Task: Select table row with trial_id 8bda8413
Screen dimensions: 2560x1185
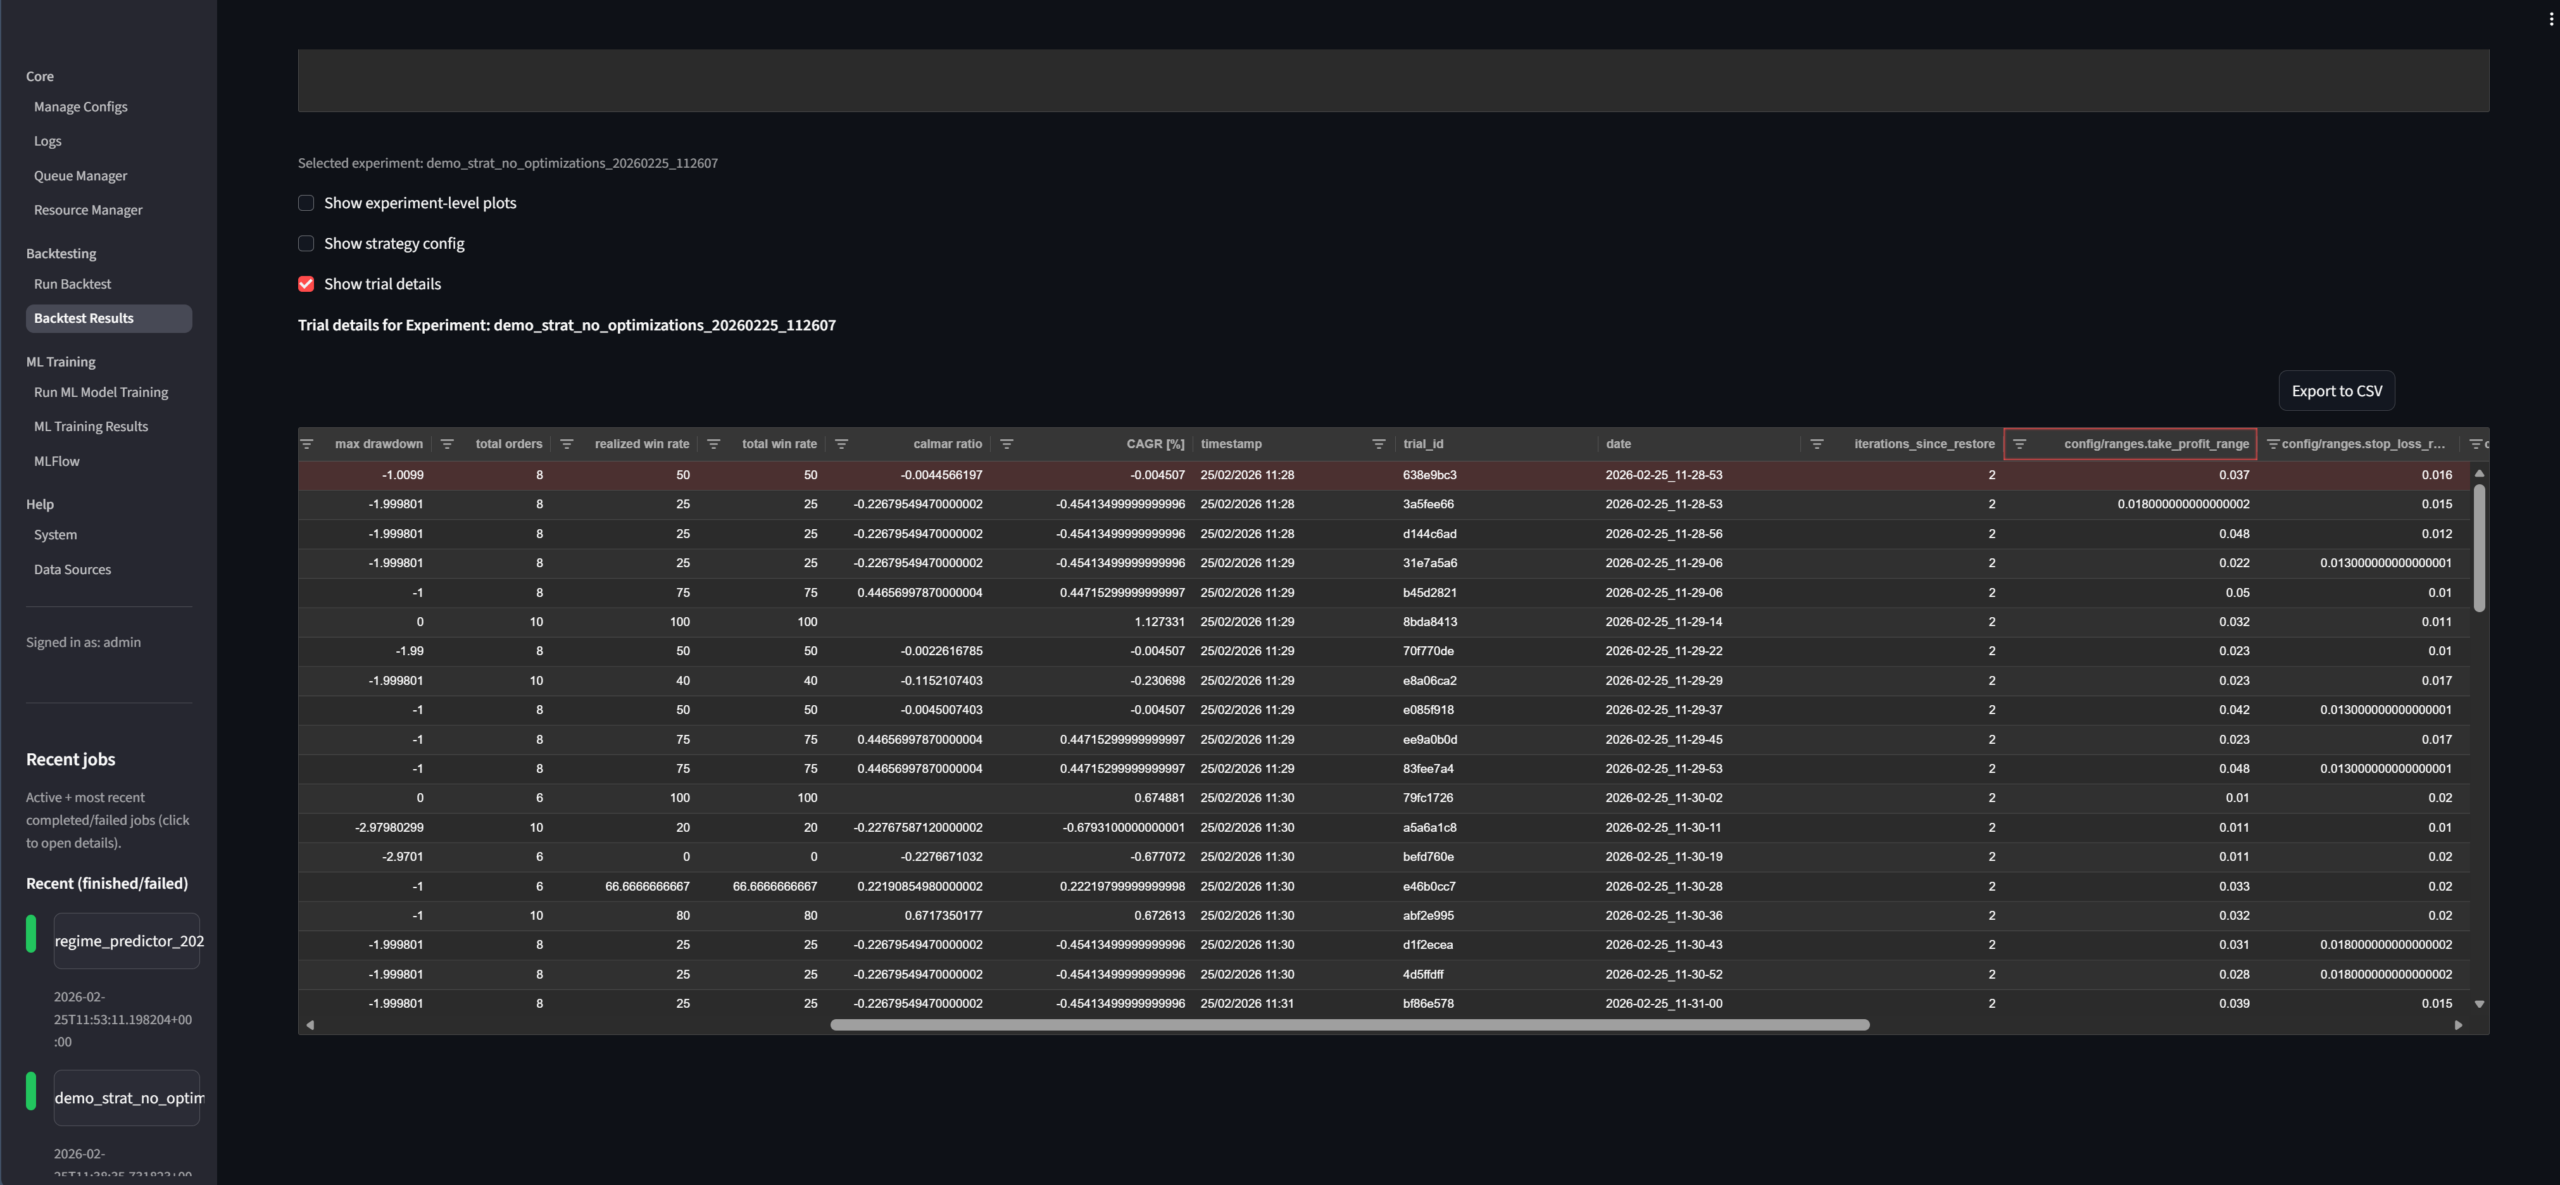Action: [1429, 622]
